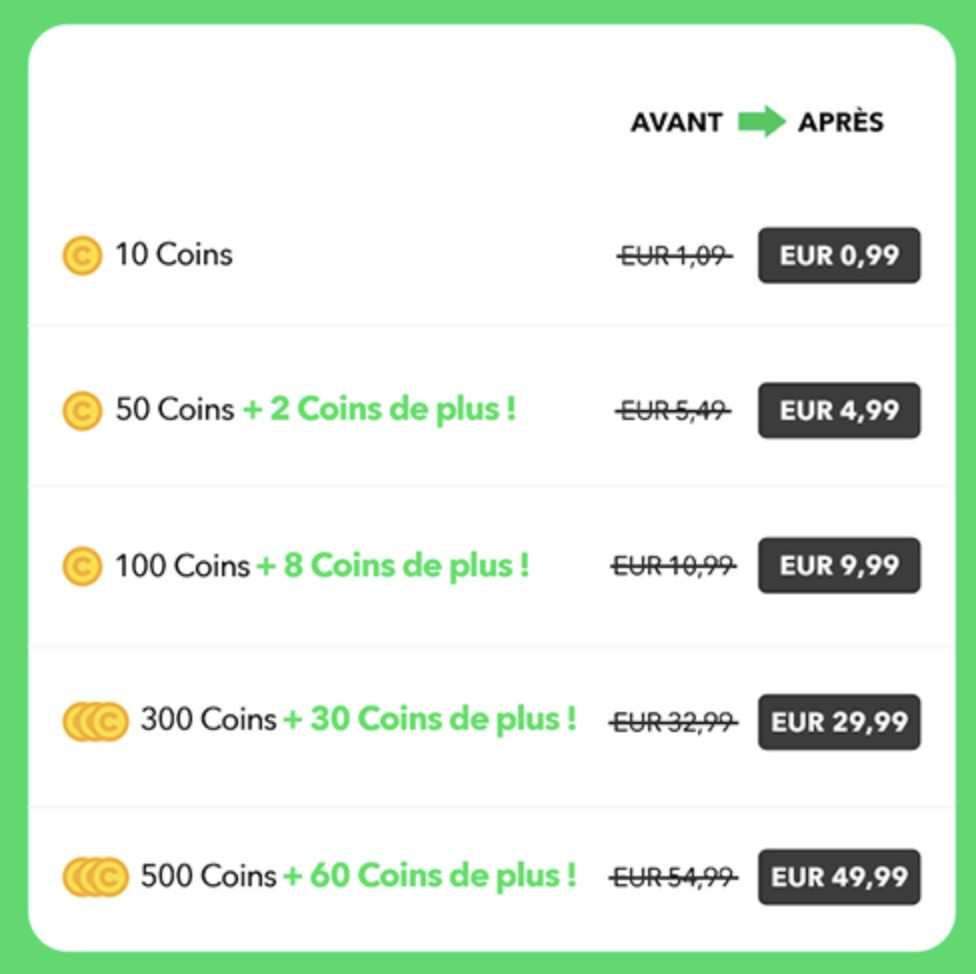Screen dimensions: 976x974
Task: Click the APRÈS header label
Action: click(840, 122)
